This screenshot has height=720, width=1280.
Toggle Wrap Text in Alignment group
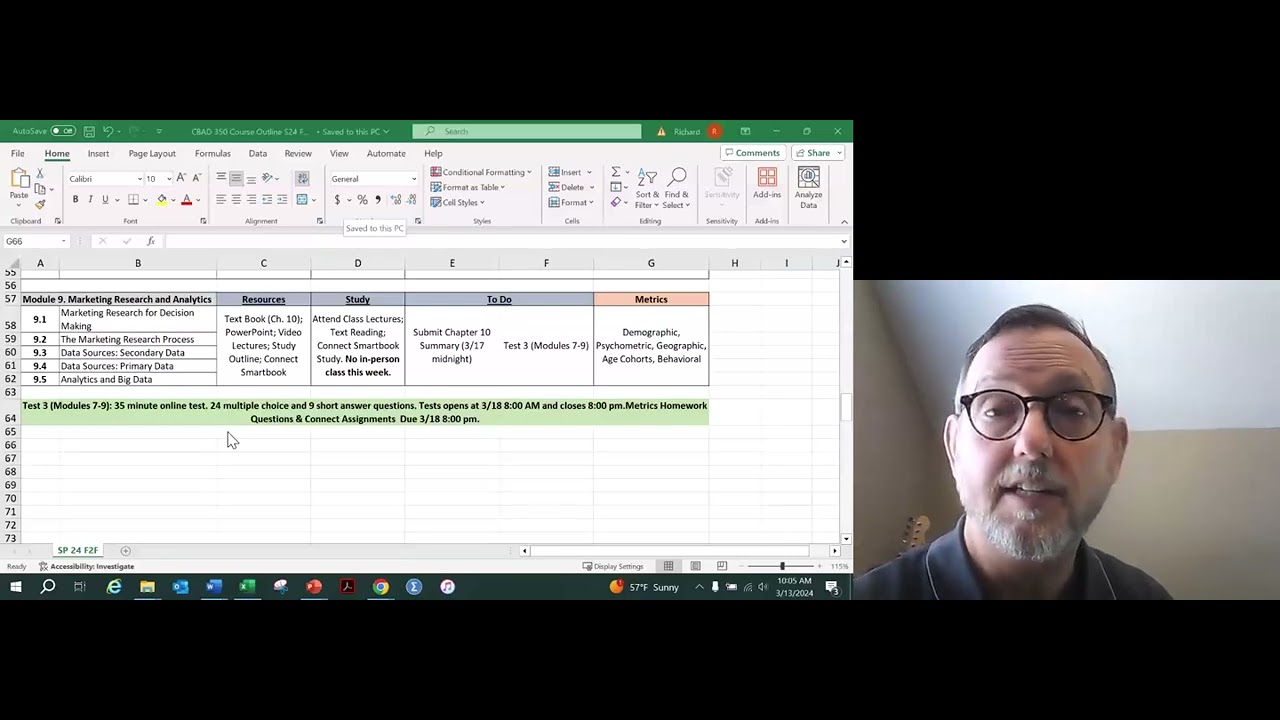pos(302,178)
